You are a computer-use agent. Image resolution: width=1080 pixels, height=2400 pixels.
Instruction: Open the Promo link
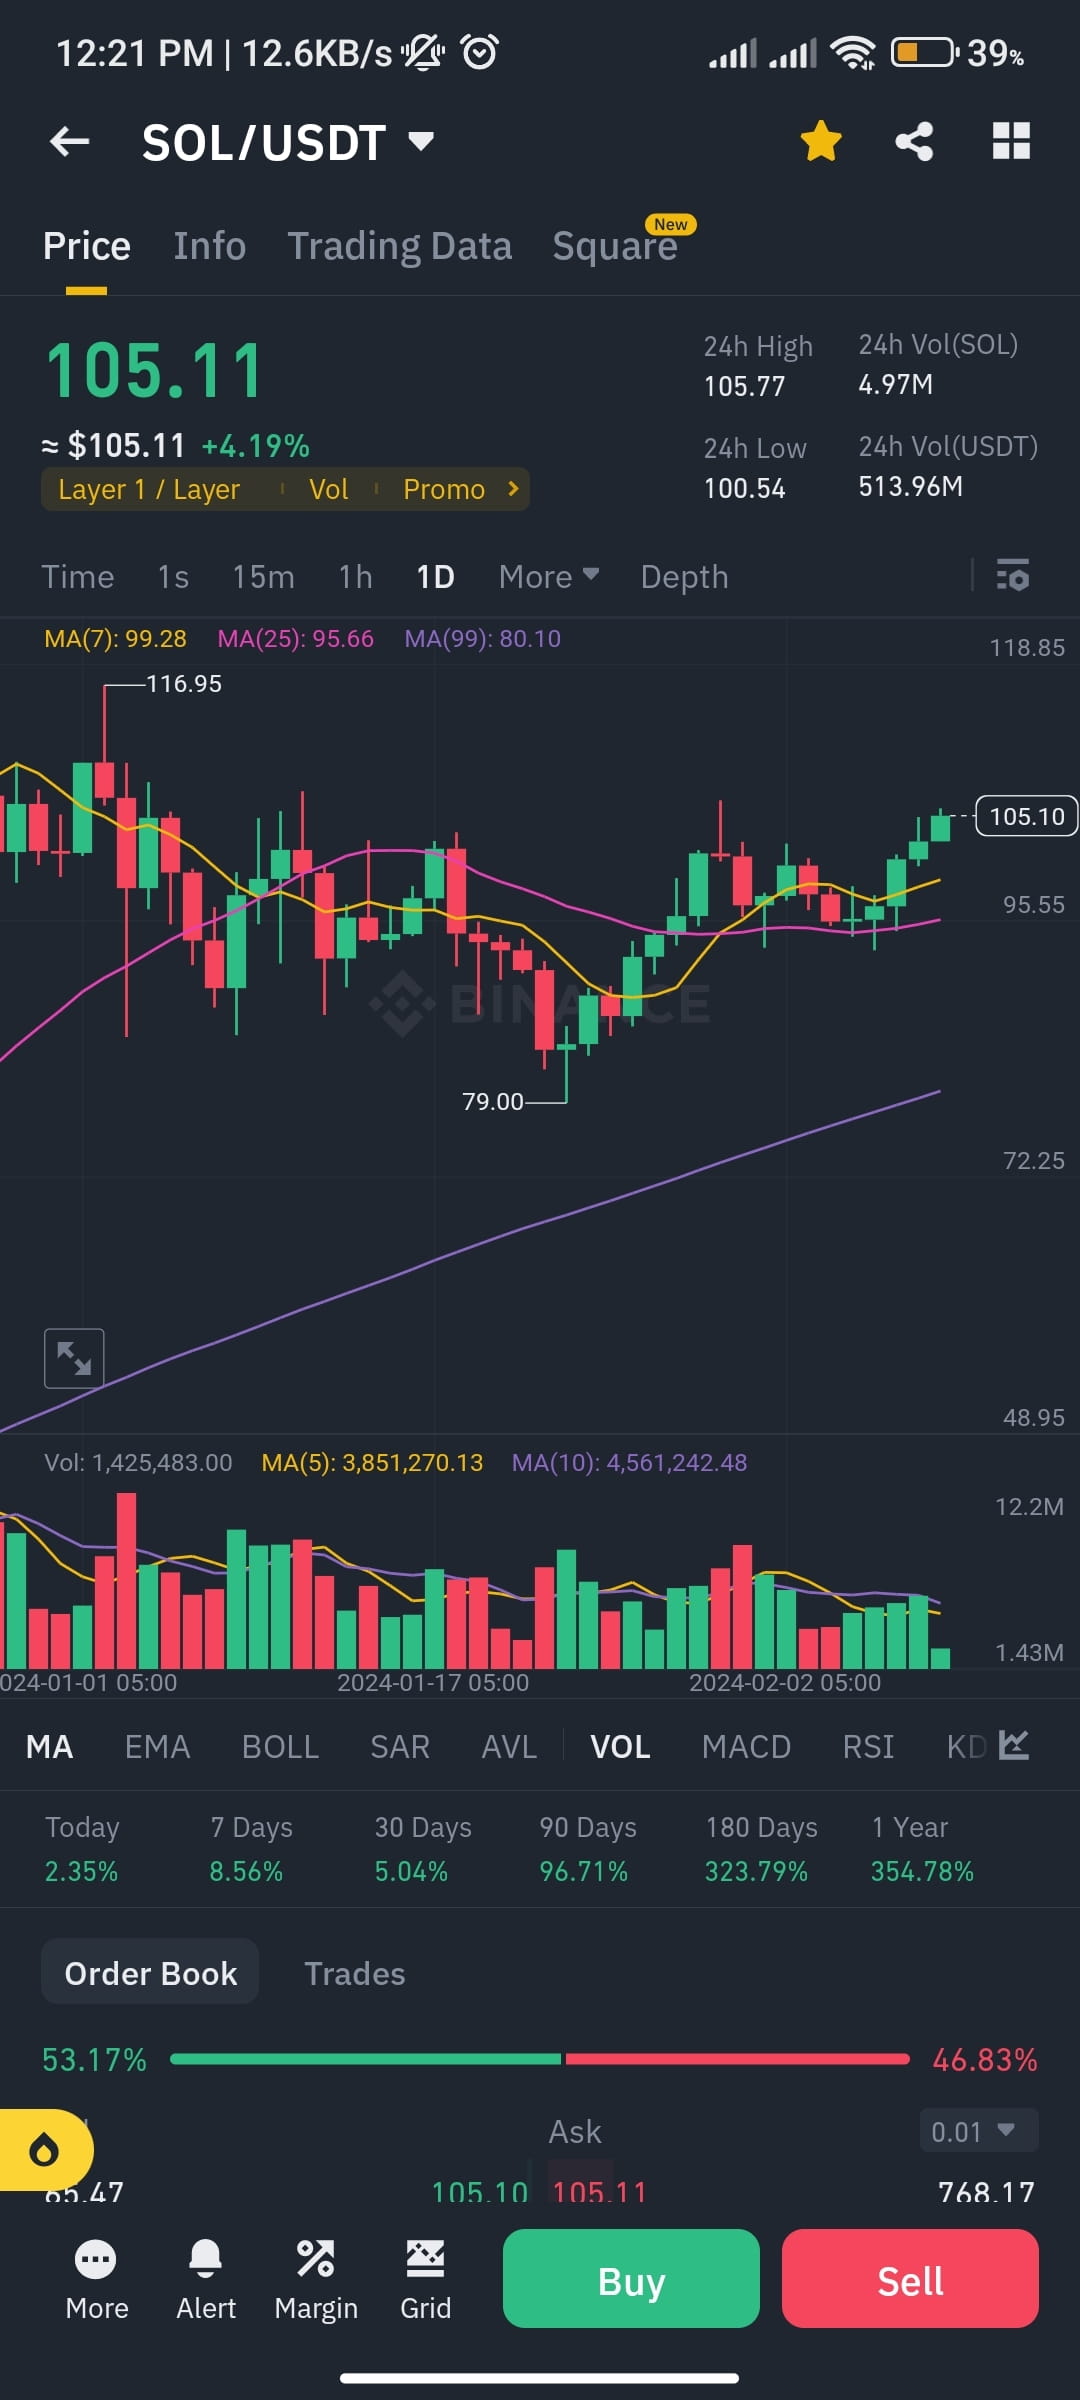point(443,489)
